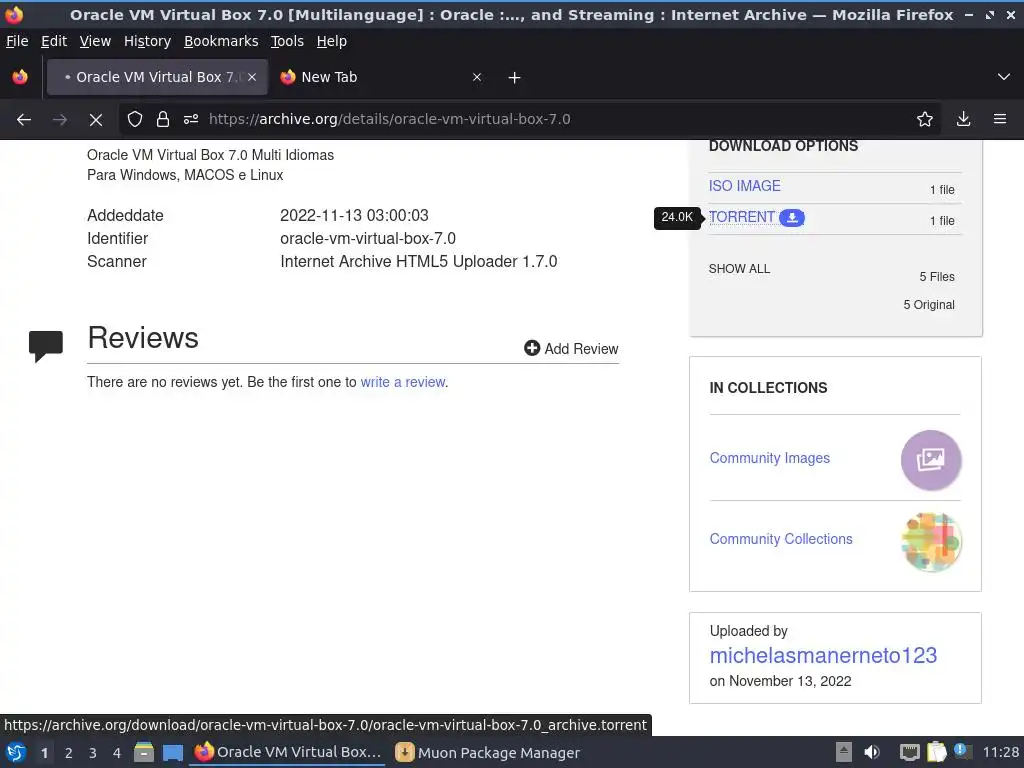Screen dimensions: 1024x768
Task: Switch to Muon Package Manager taskbar window
Action: (488, 753)
